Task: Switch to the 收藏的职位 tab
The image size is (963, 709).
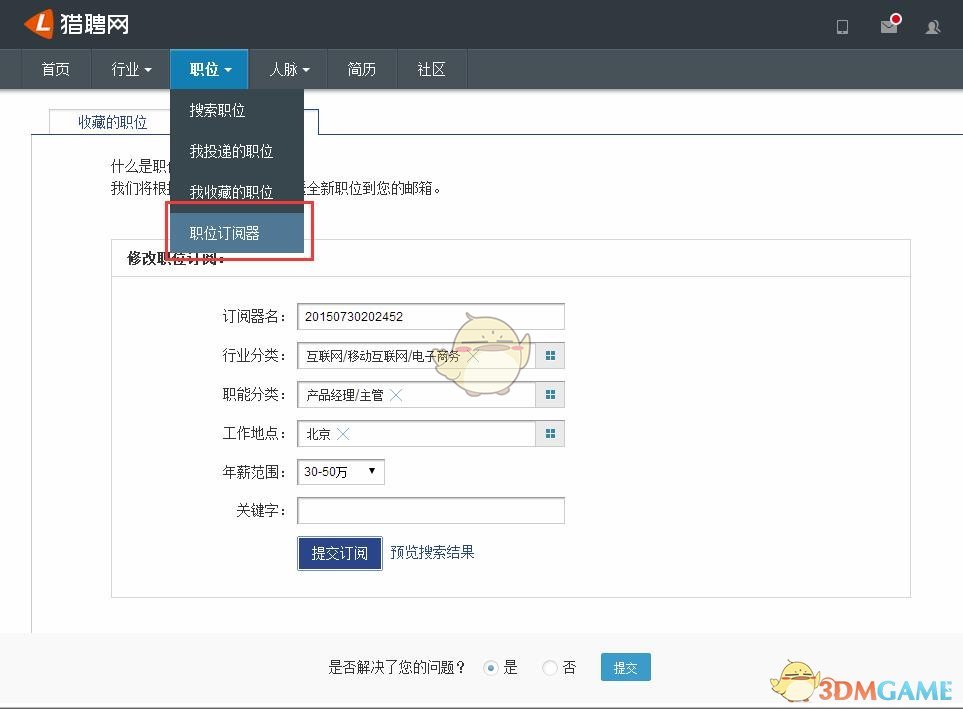Action: [x=112, y=122]
